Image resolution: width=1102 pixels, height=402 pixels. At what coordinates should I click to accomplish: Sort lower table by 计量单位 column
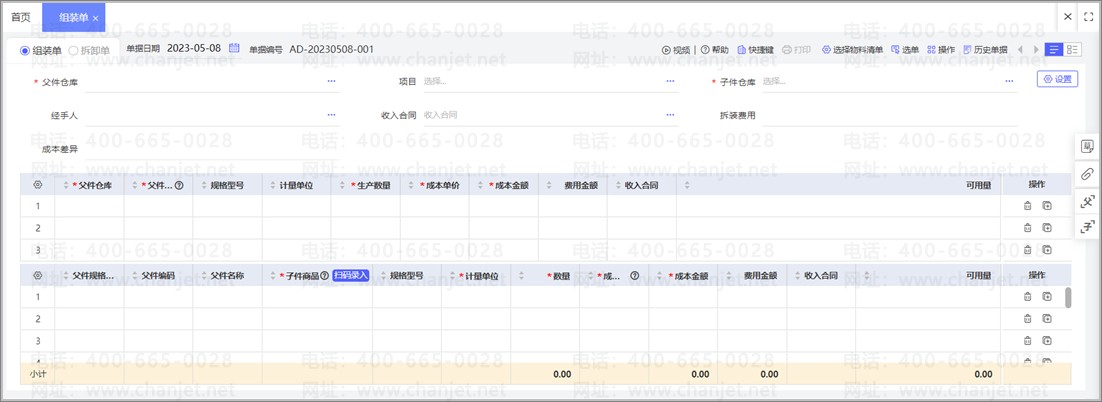[453, 275]
